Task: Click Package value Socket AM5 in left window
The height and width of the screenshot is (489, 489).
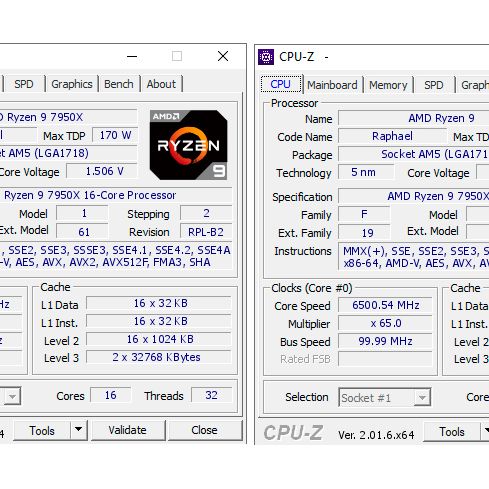Action: click(68, 153)
